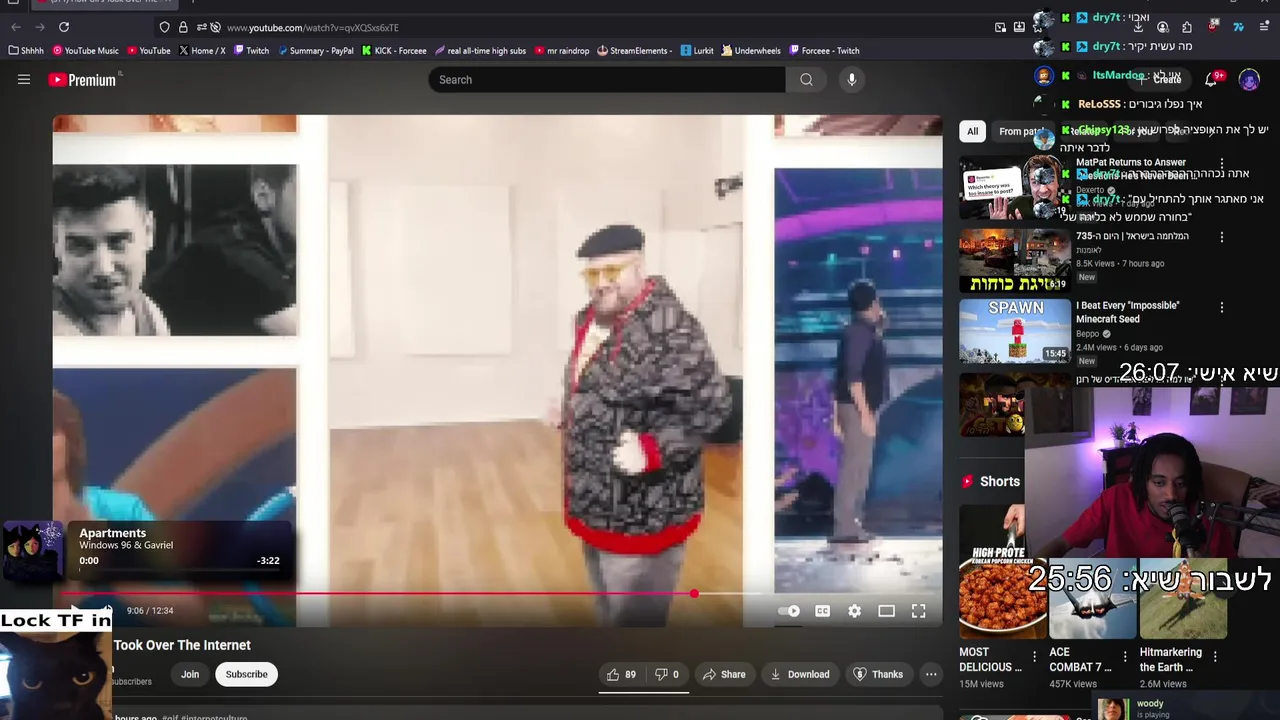Open the browser extensions puzzle icon
This screenshot has width=1280, height=720.
point(1187,27)
